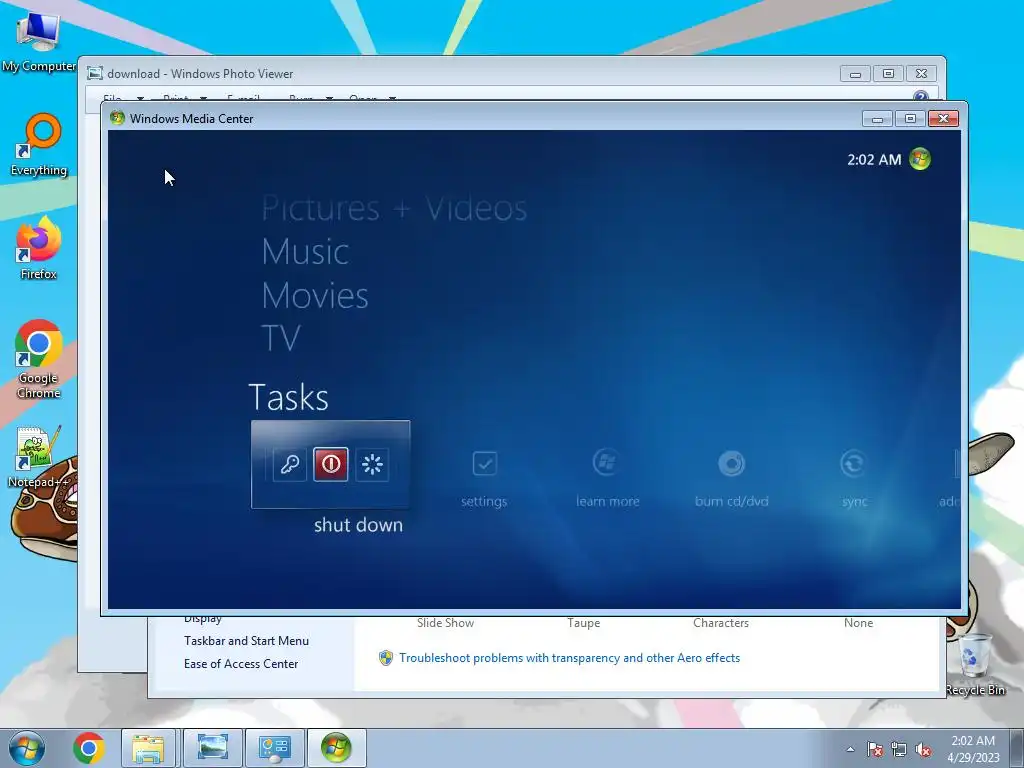Click the Windows Media Center title bar icon
Viewport: 1024px width, 768px height.
118,118
